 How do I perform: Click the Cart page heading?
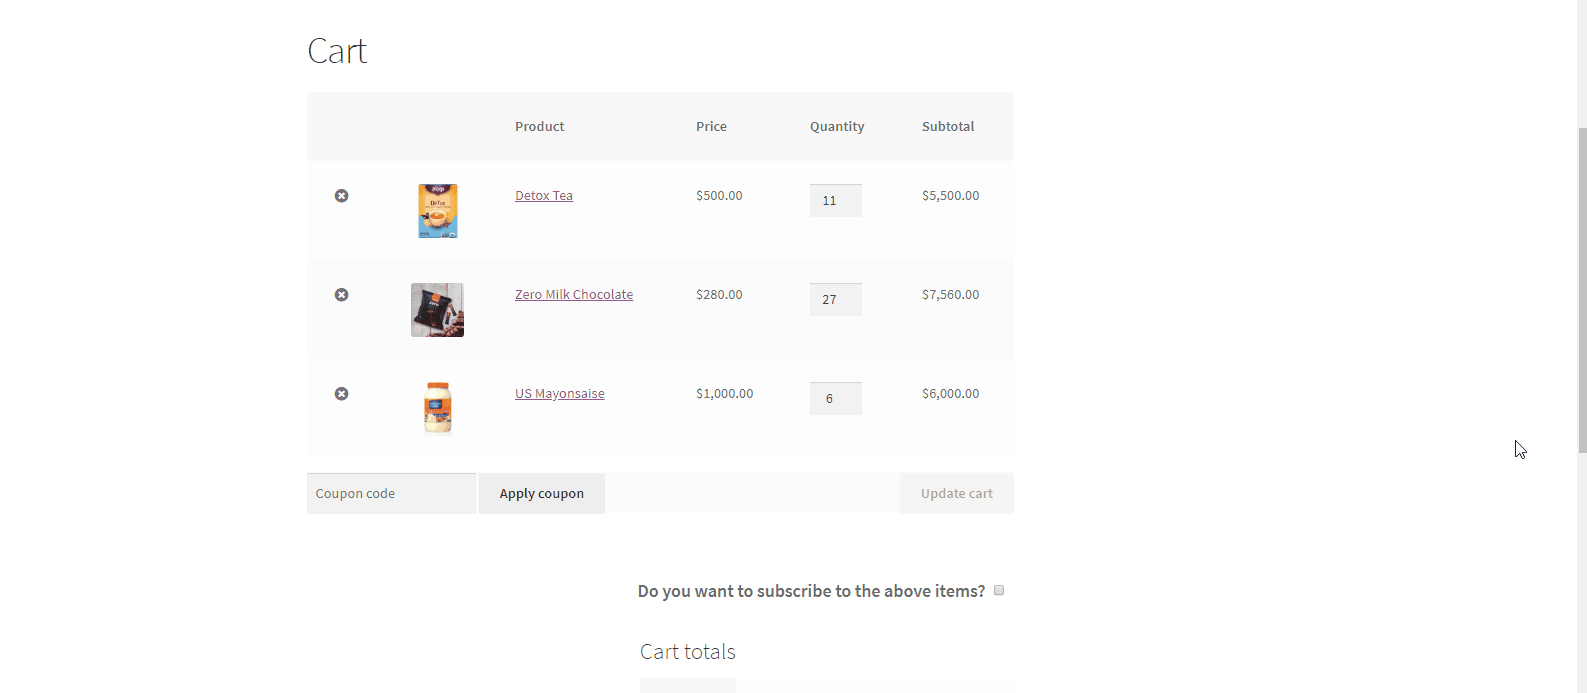coord(337,51)
